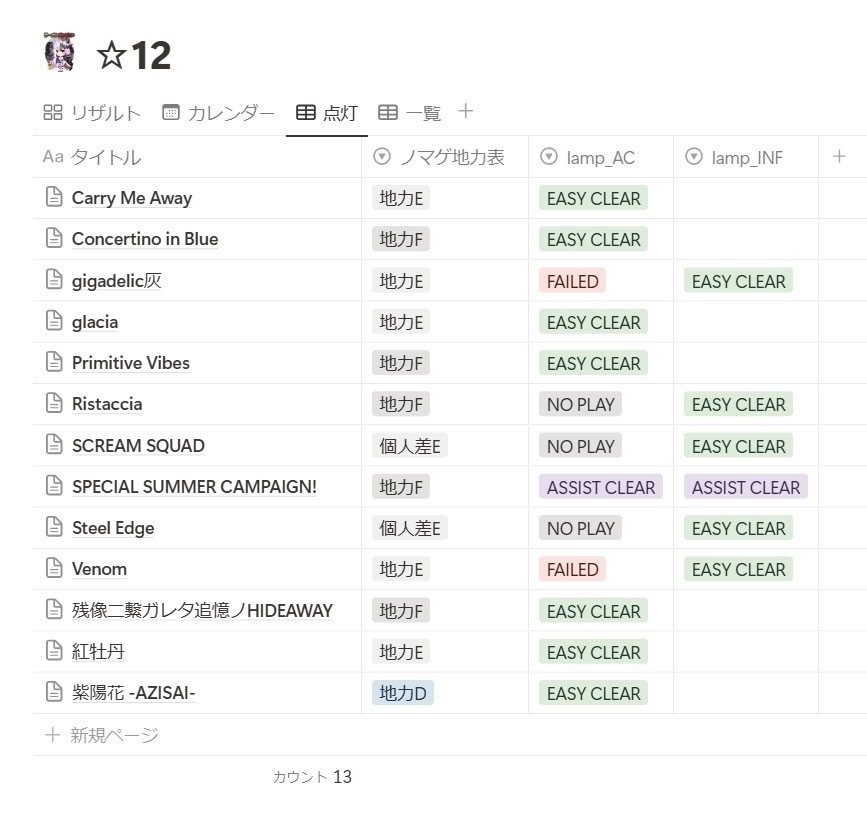The image size is (867, 816).
Task: Open the Primitive Vibes page
Action: coord(131,363)
